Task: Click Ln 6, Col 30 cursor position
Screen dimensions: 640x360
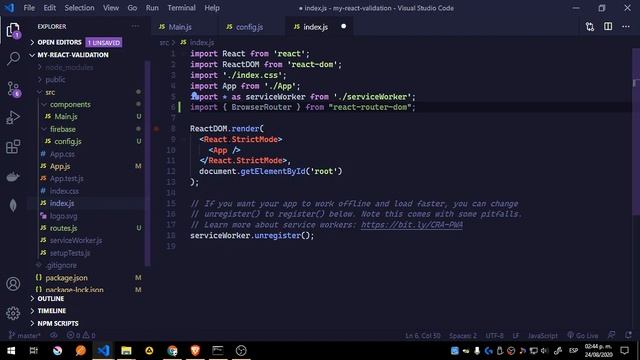Action: pos(422,336)
